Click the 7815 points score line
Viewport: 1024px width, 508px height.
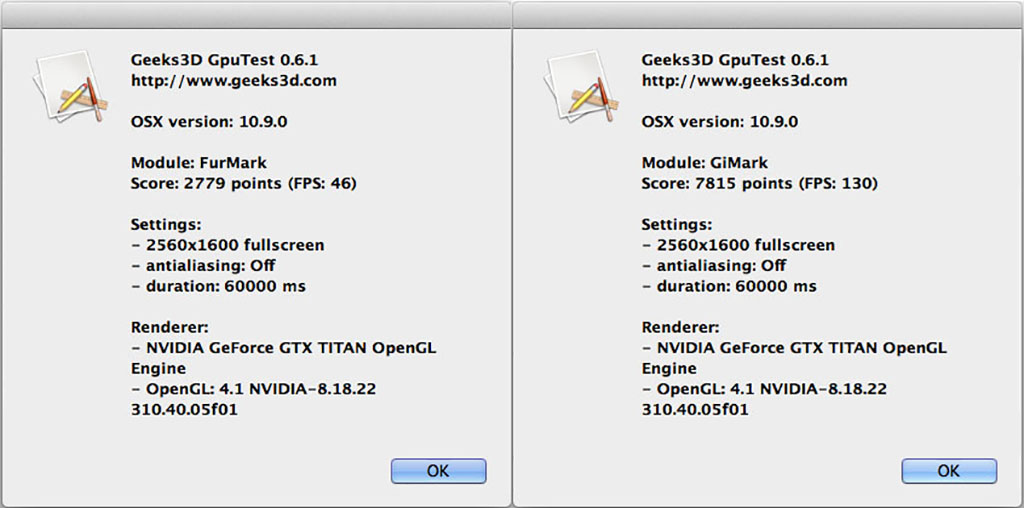coord(759,184)
